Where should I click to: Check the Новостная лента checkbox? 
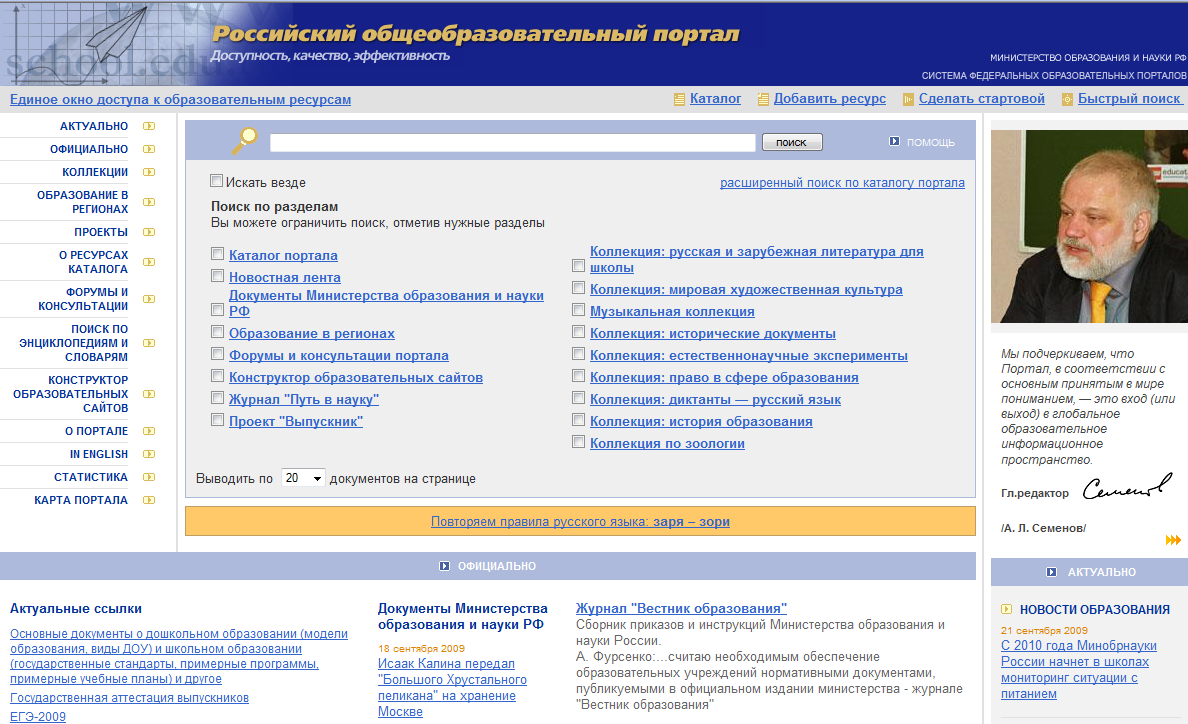click(217, 276)
